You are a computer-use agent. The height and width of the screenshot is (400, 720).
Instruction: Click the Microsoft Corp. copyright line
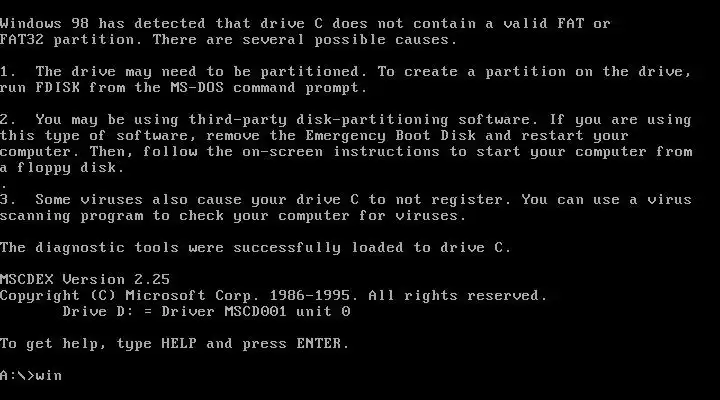click(x=274, y=296)
